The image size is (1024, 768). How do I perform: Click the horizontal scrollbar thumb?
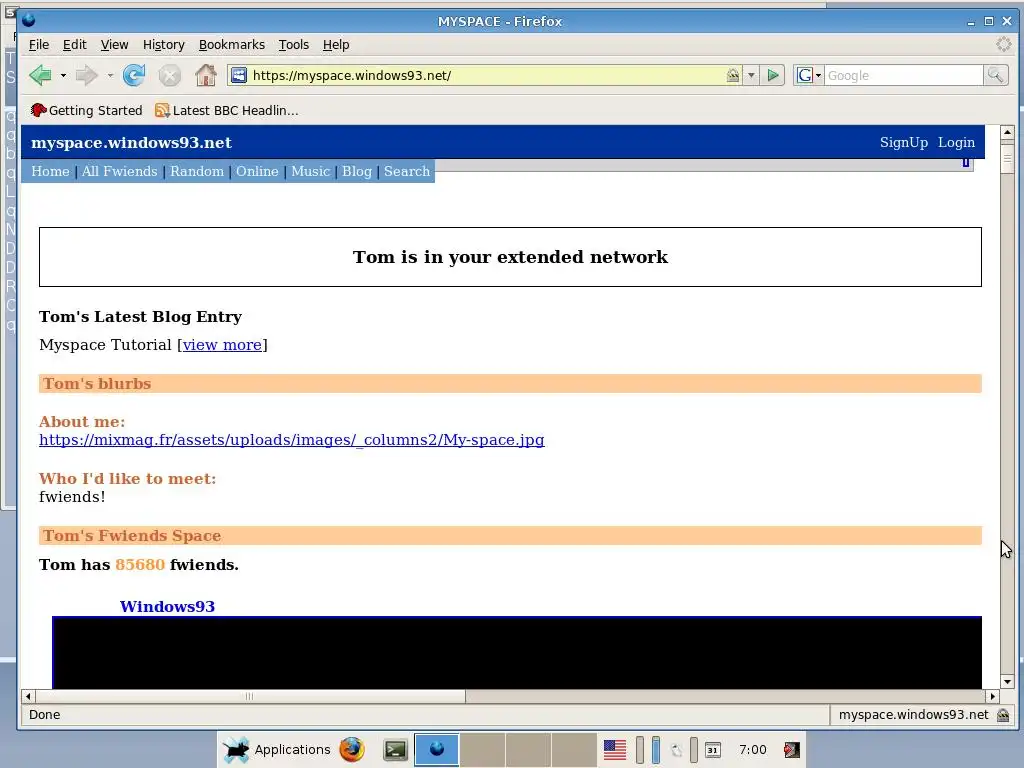(x=250, y=696)
